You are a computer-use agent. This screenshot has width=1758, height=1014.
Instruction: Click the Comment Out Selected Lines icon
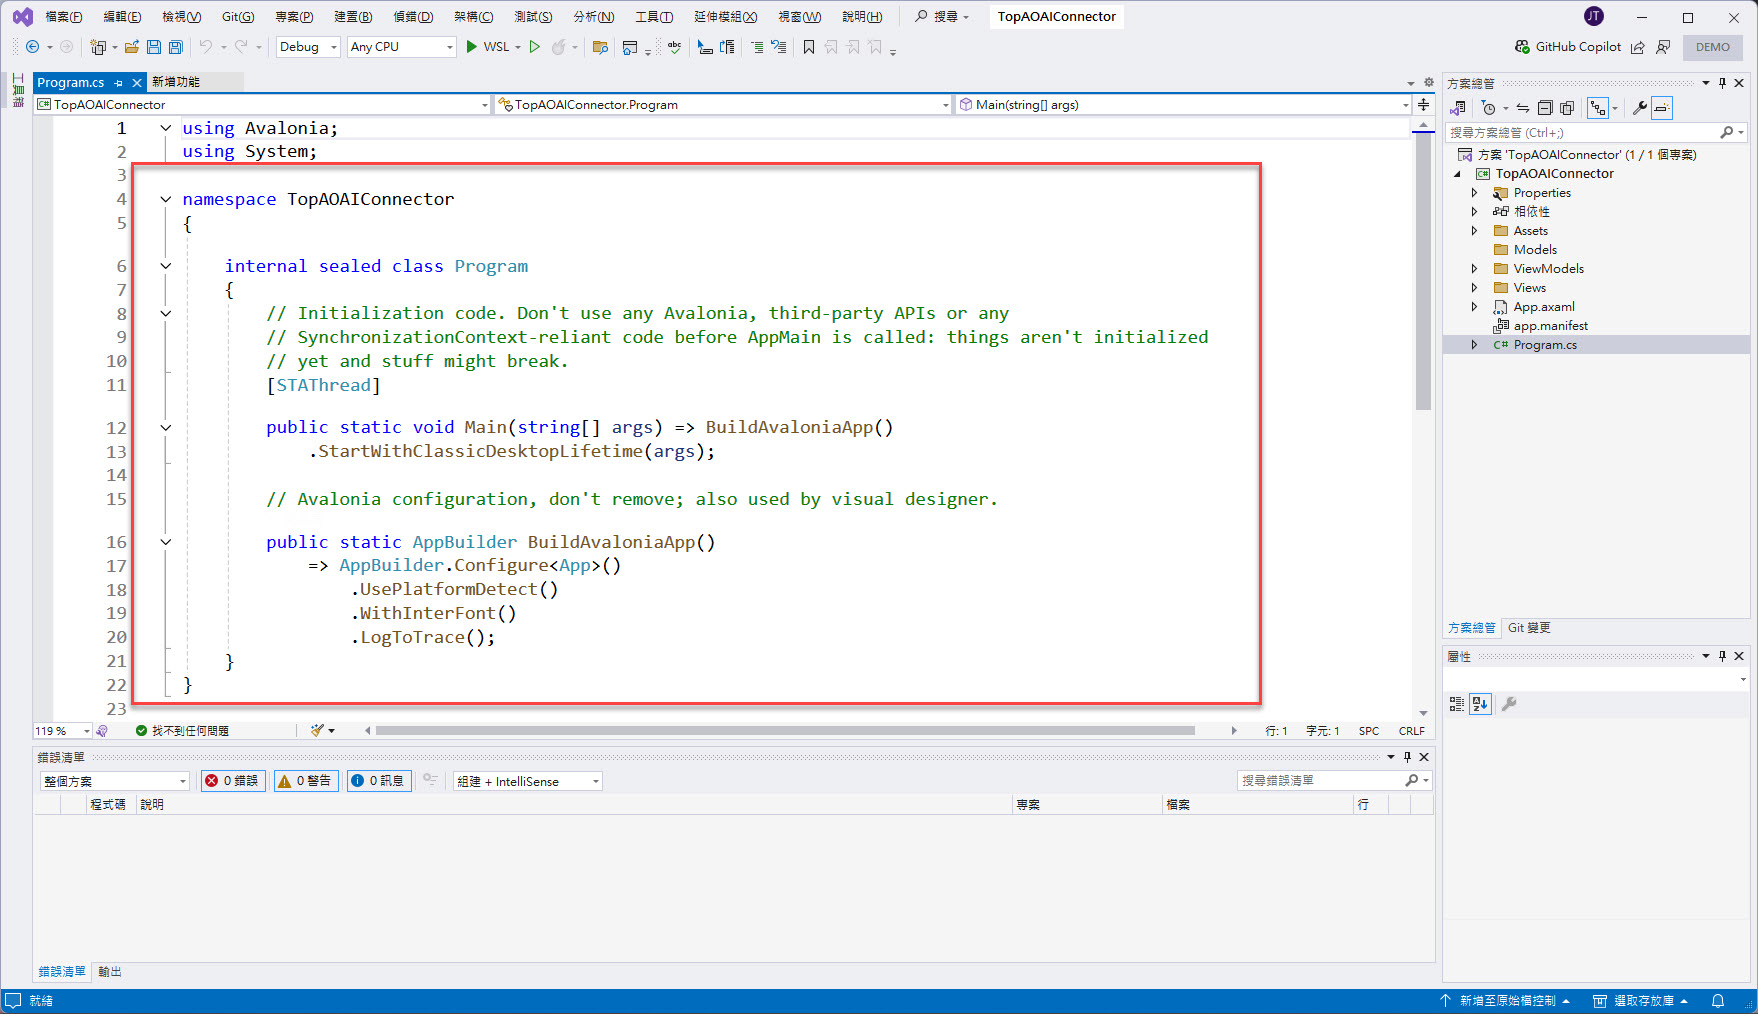pos(757,47)
